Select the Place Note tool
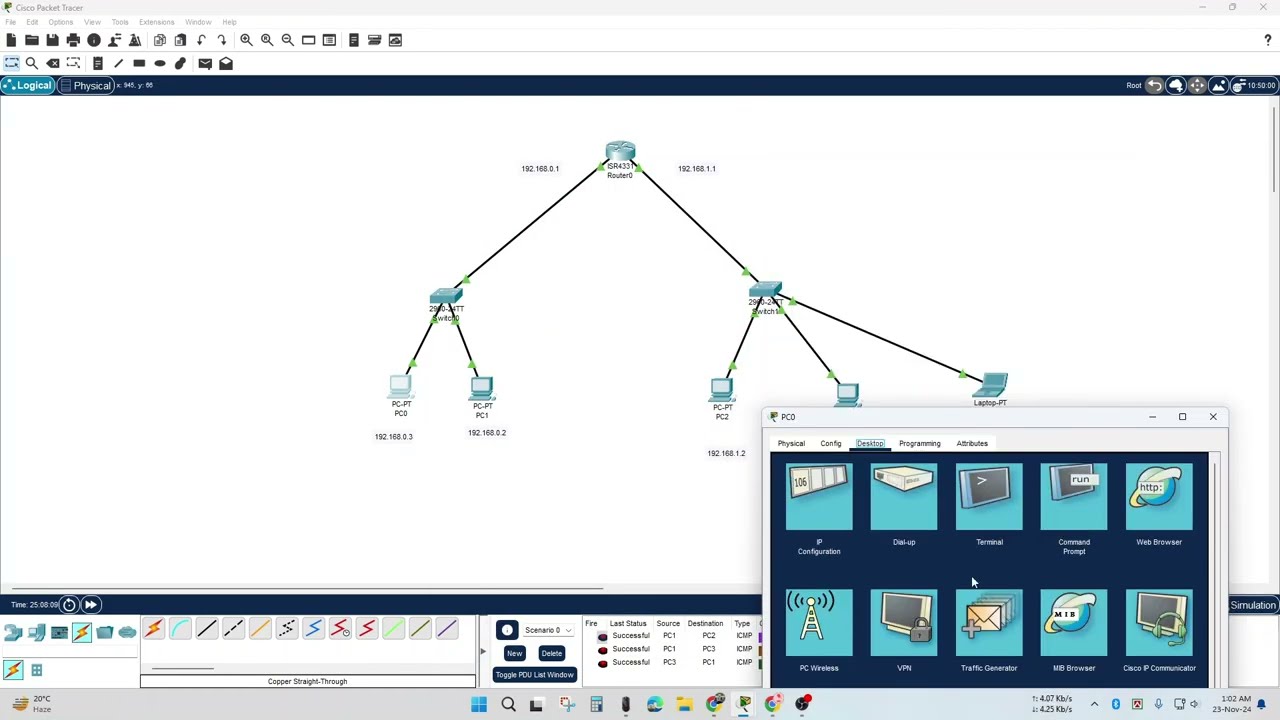This screenshot has height=720, width=1280. click(x=97, y=63)
